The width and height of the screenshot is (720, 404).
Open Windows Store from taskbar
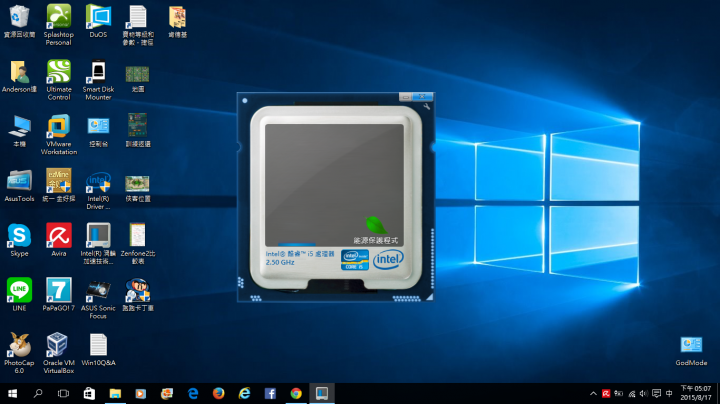(x=89, y=393)
